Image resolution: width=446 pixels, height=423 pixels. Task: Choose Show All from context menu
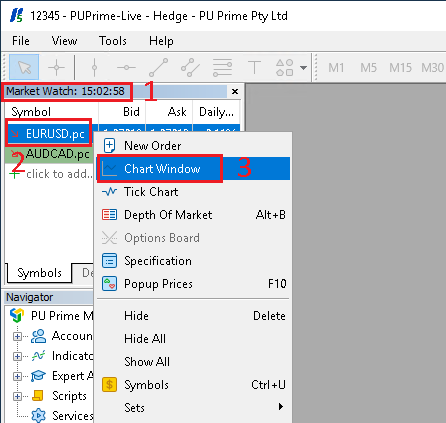point(193,362)
